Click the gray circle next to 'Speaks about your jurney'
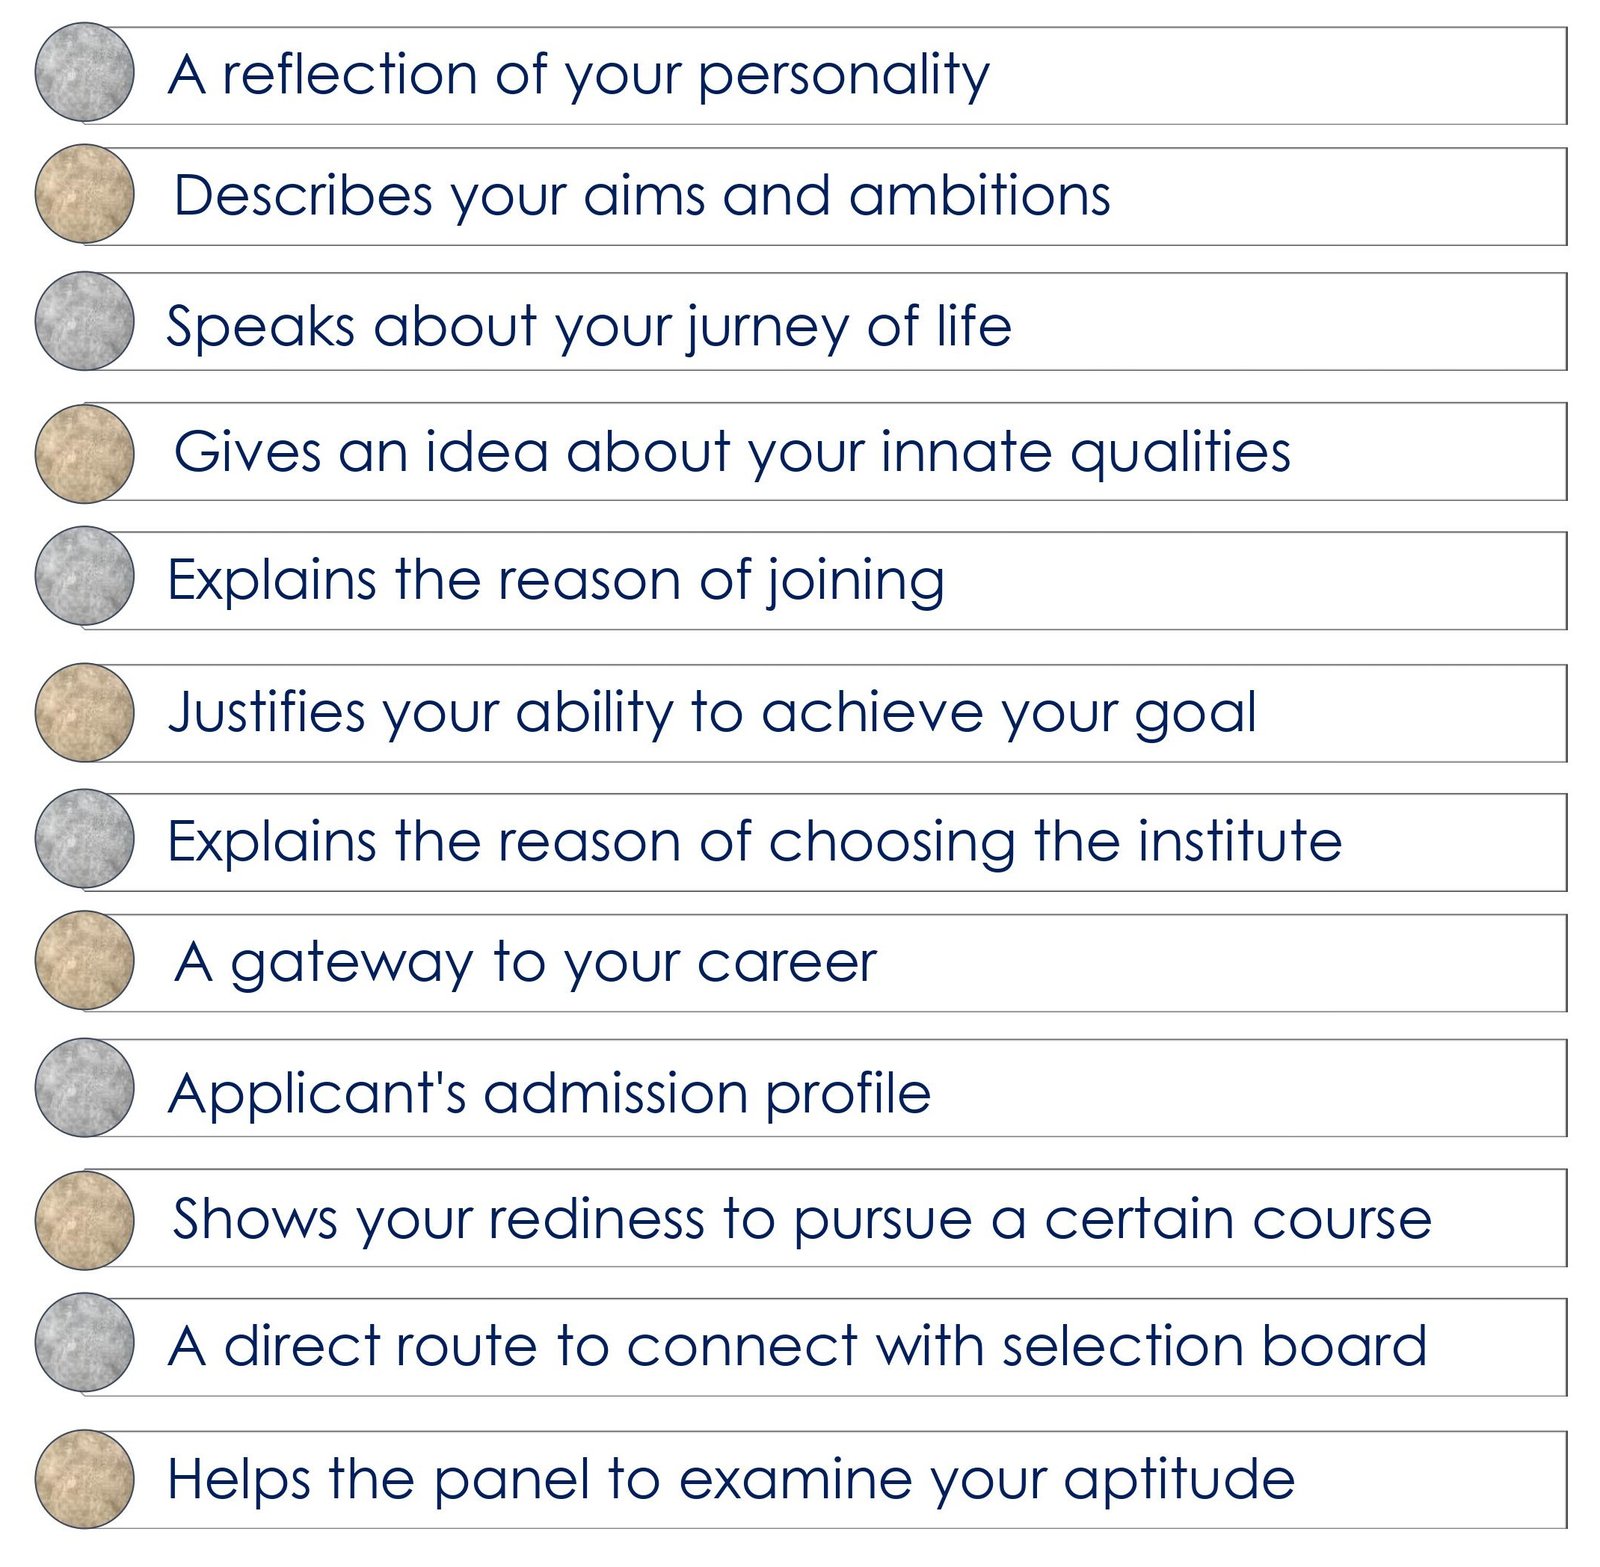1600x1567 pixels. (x=84, y=321)
